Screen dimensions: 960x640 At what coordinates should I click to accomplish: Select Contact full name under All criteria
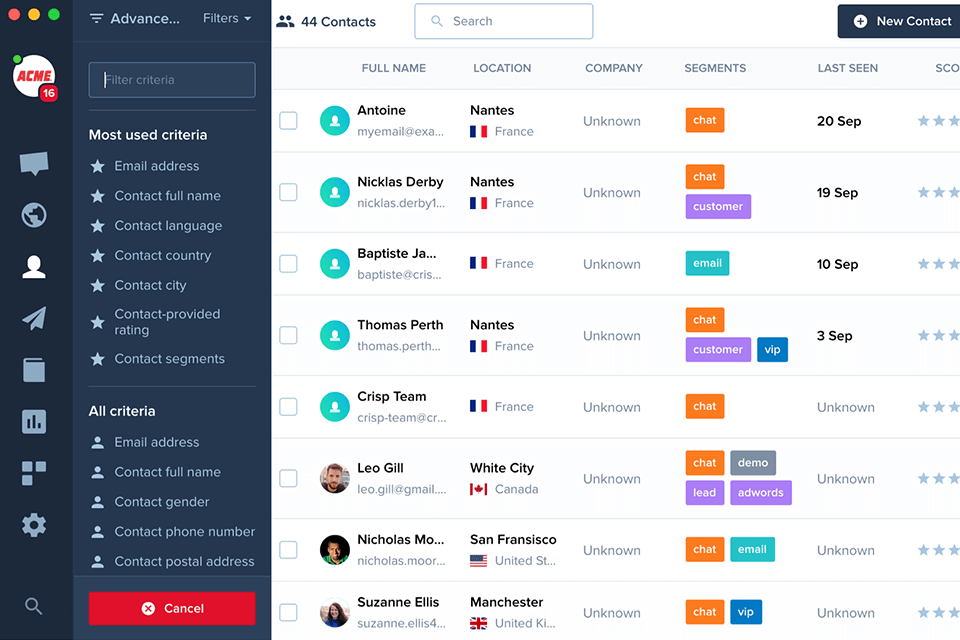click(x=167, y=472)
